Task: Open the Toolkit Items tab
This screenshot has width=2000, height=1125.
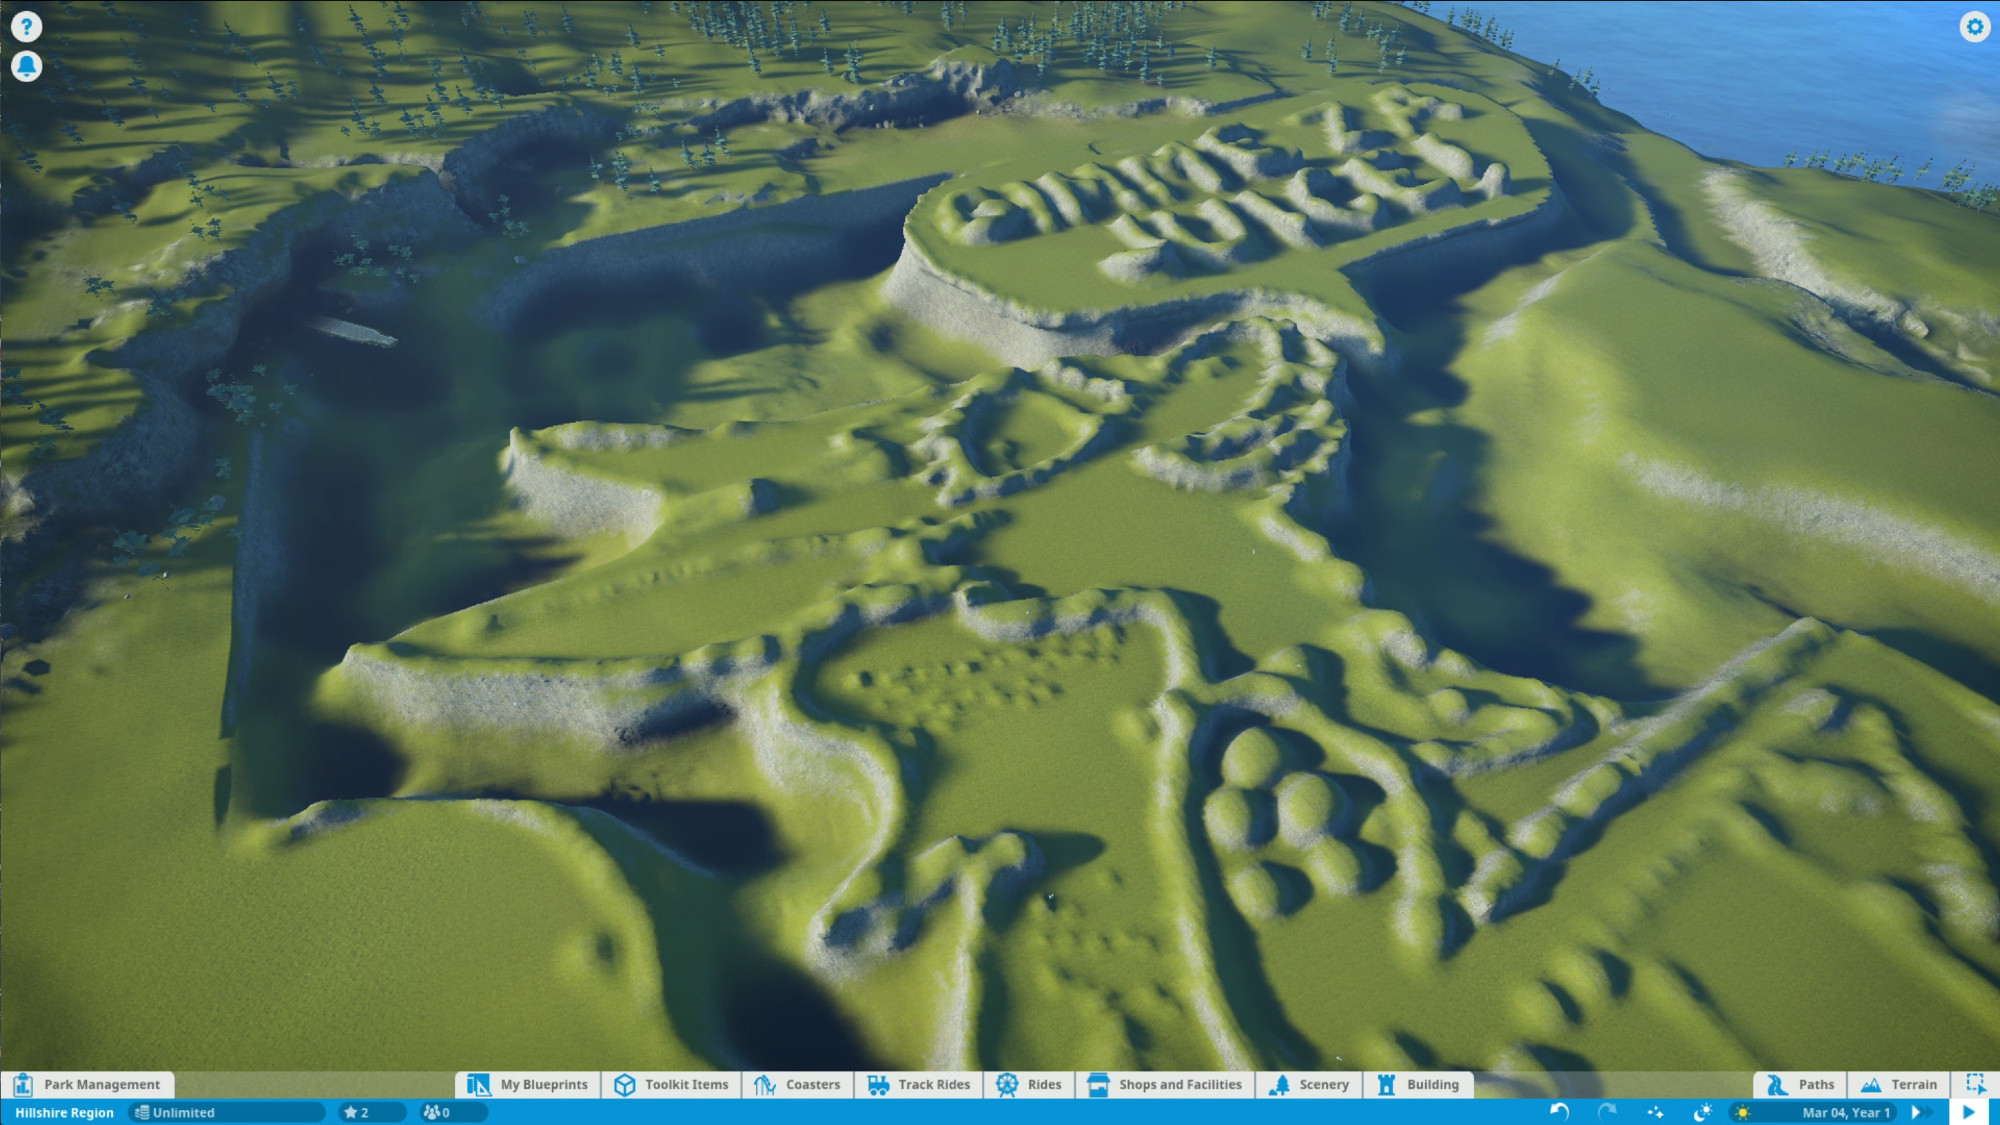Action: point(671,1085)
